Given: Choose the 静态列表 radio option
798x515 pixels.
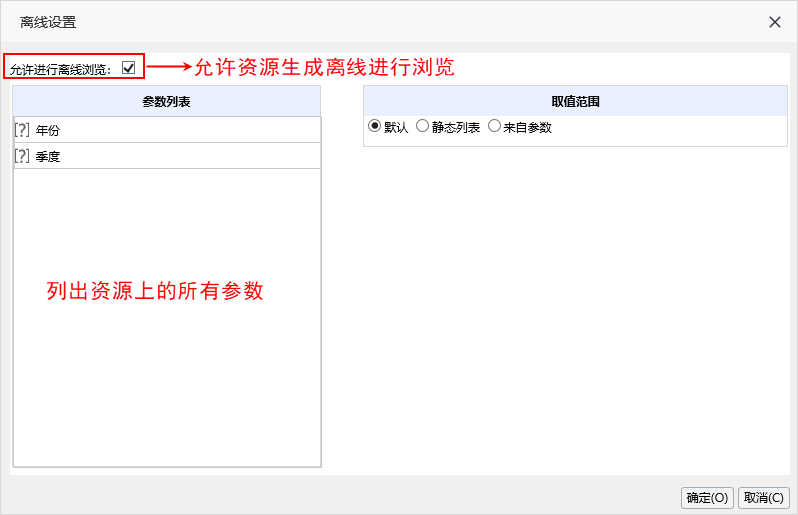Looking at the screenshot, I should [422, 126].
